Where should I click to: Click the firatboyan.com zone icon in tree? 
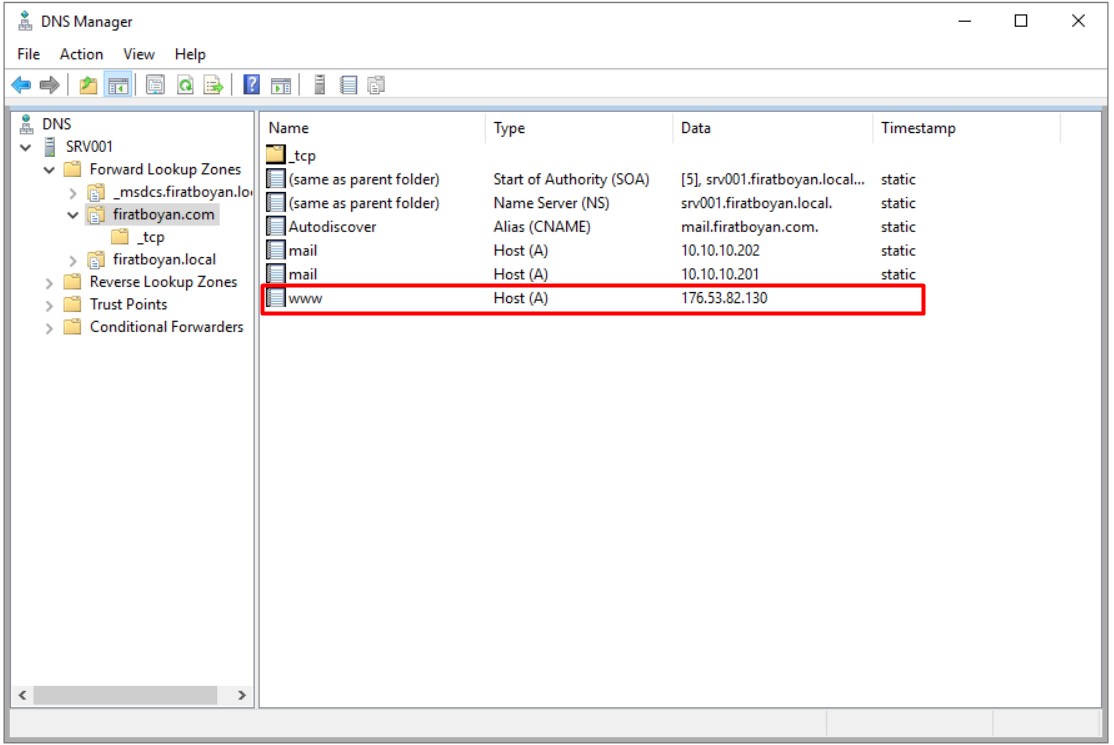(96, 214)
